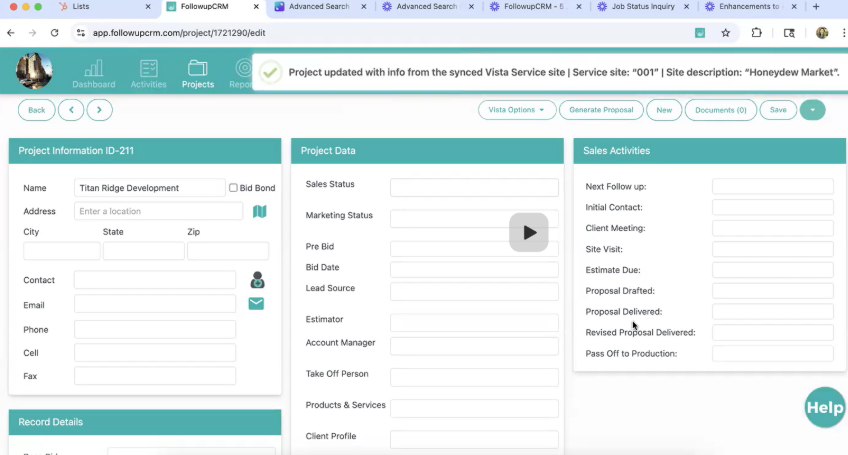The image size is (848, 455).
Task: Click the Site Visit date field
Action: coord(772,249)
